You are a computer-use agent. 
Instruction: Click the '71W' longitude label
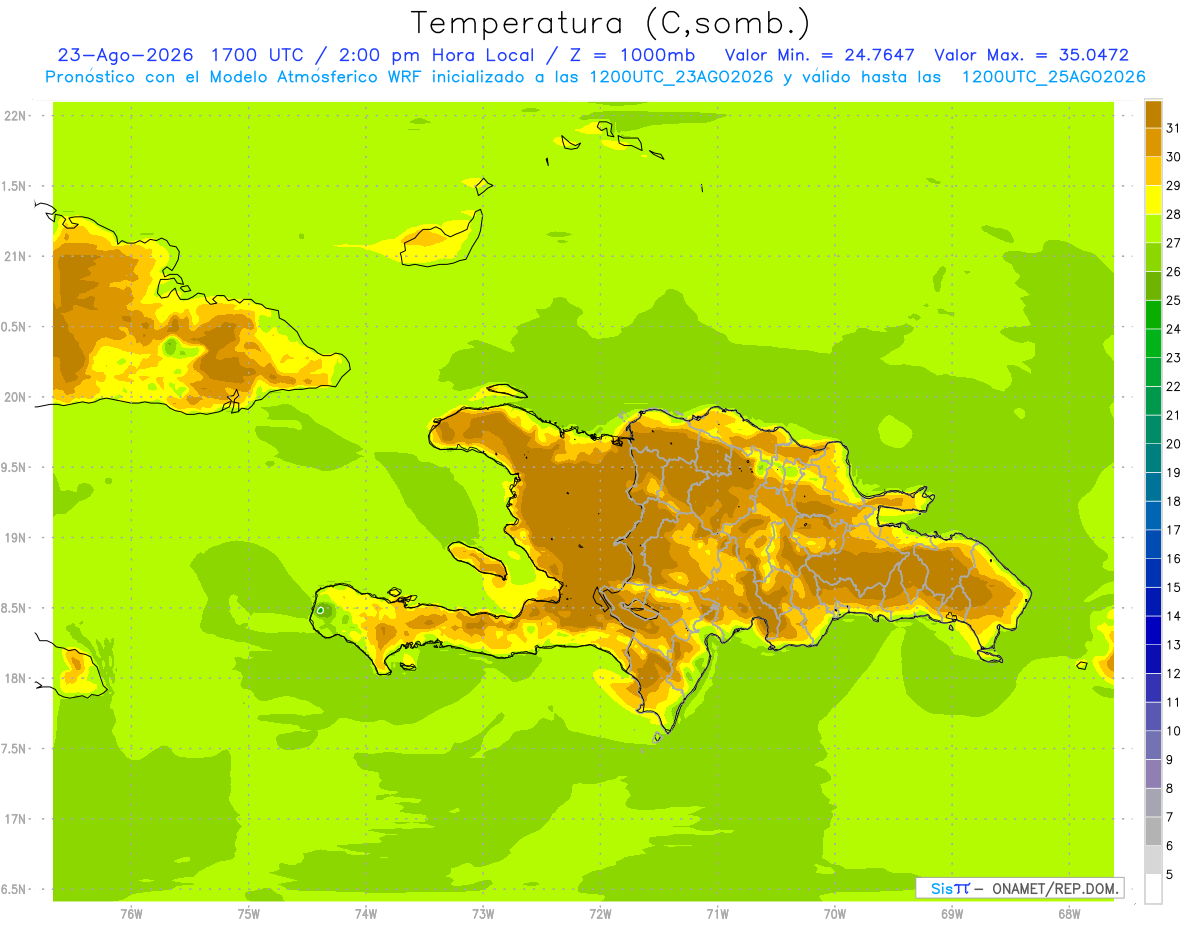click(x=717, y=914)
